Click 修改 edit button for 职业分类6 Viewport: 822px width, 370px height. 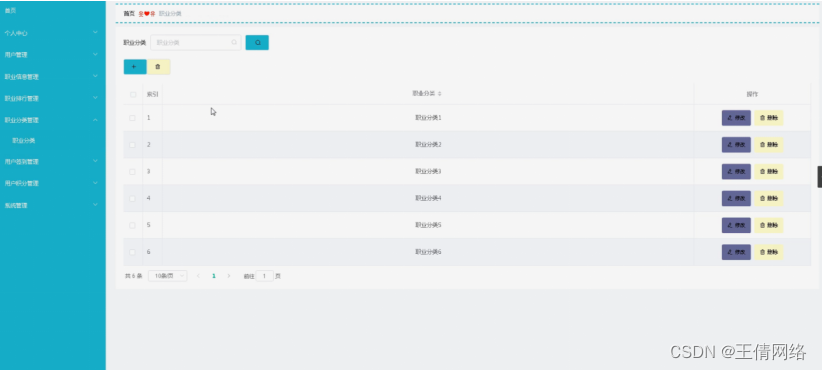coord(736,252)
